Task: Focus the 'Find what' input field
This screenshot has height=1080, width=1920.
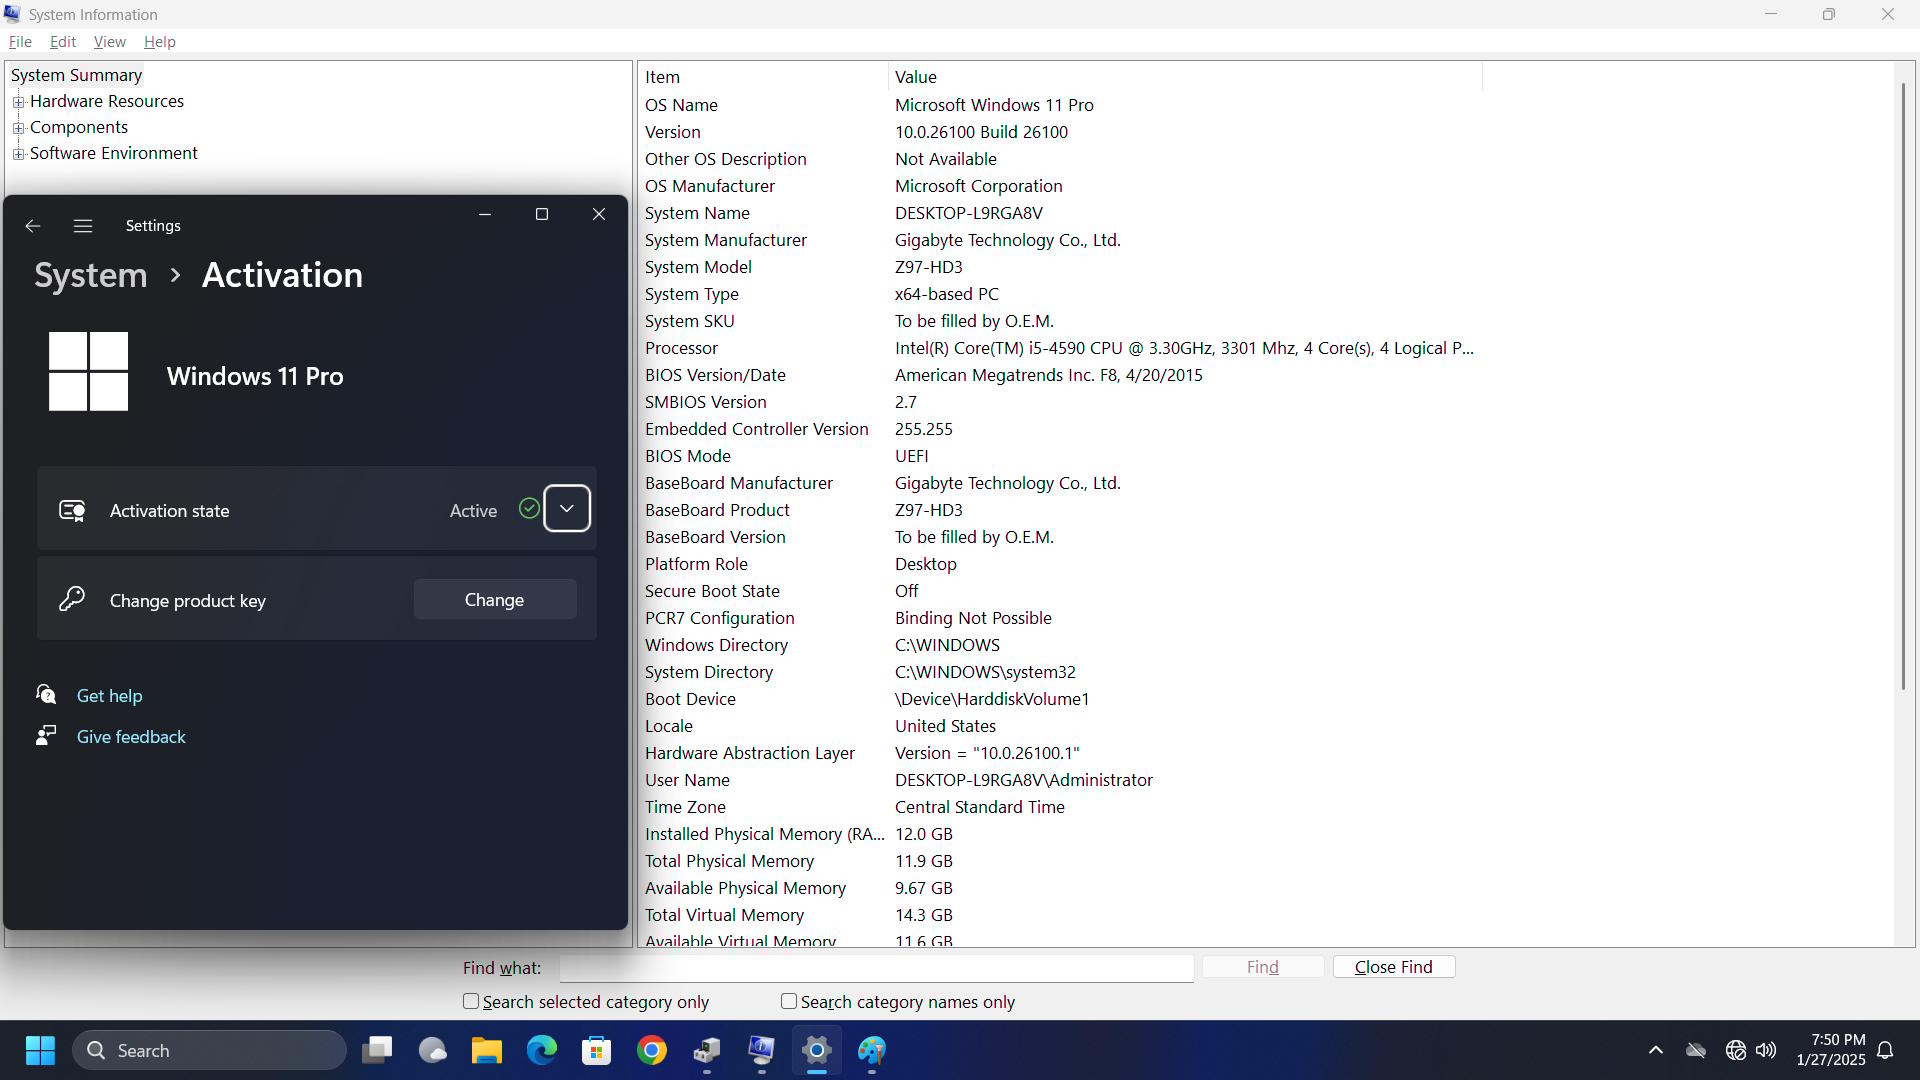Action: coord(877,968)
